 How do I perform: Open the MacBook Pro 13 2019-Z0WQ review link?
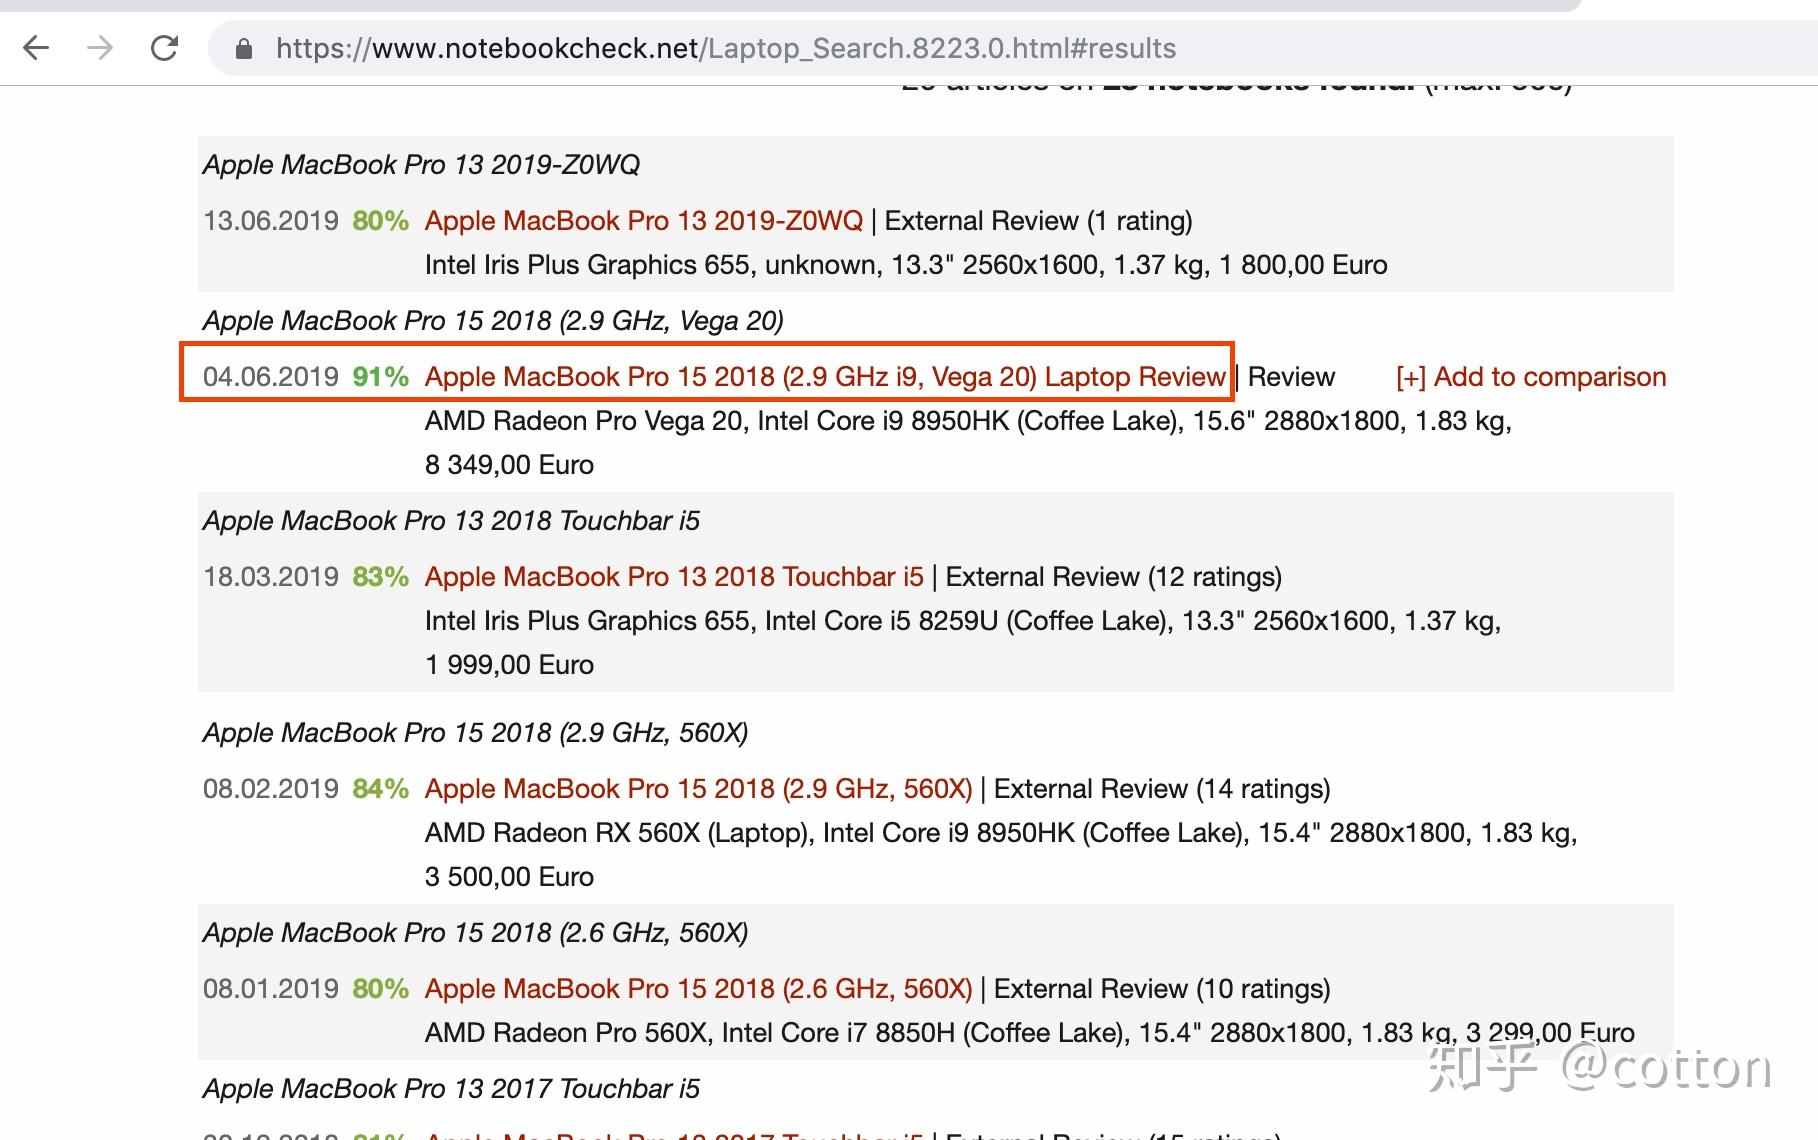645,220
